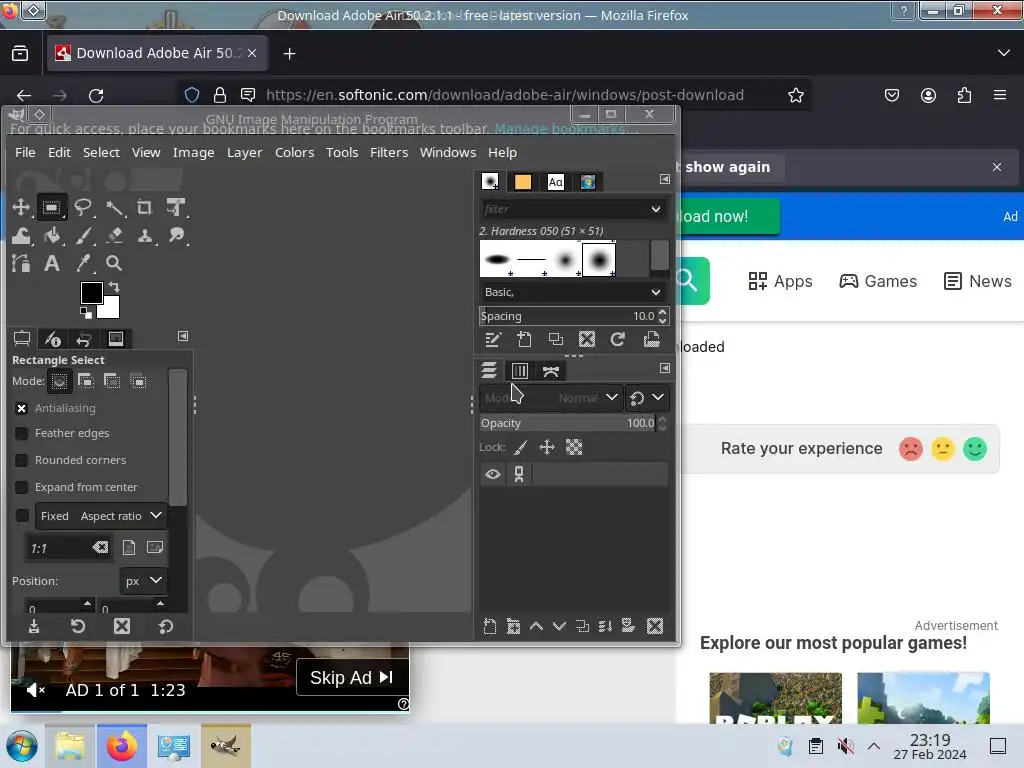Image resolution: width=1024 pixels, height=768 pixels.
Task: Open the layers dock configure menu arrow
Action: pos(665,368)
